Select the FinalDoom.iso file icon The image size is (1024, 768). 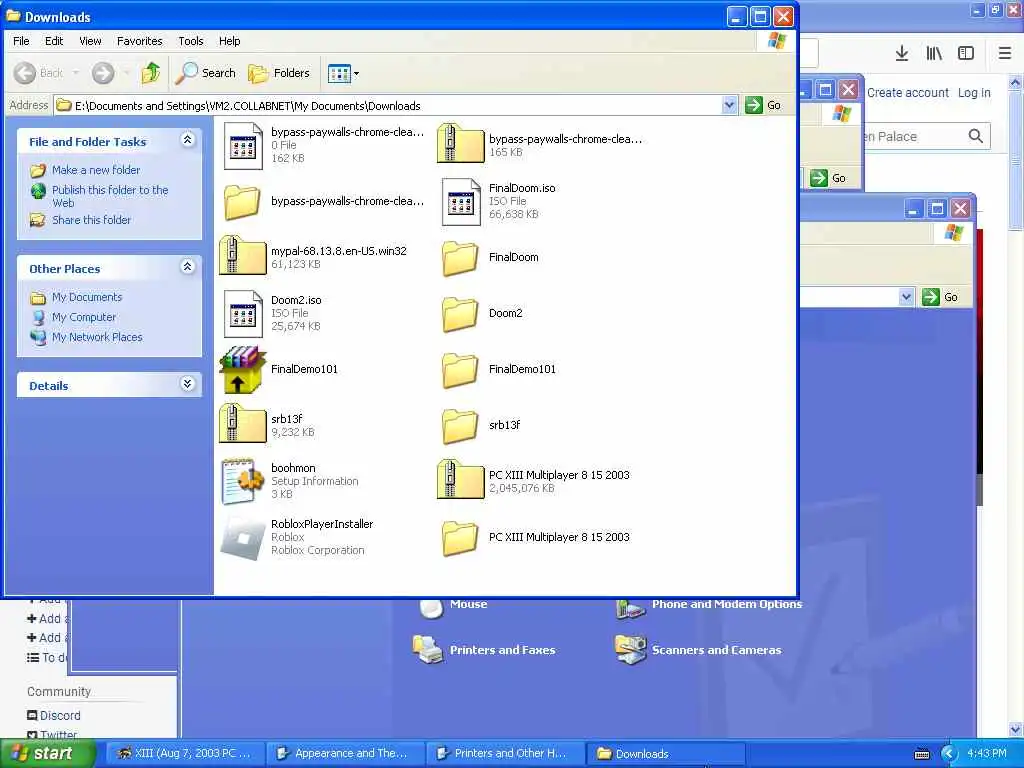point(460,202)
